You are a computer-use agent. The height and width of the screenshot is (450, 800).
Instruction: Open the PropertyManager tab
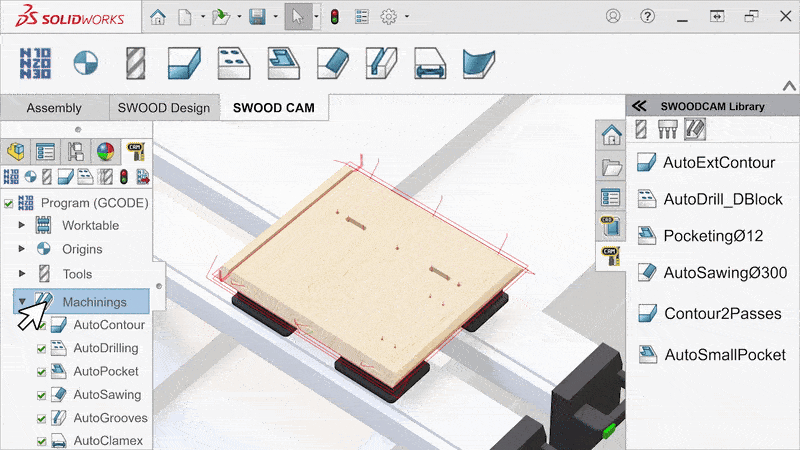click(x=45, y=152)
